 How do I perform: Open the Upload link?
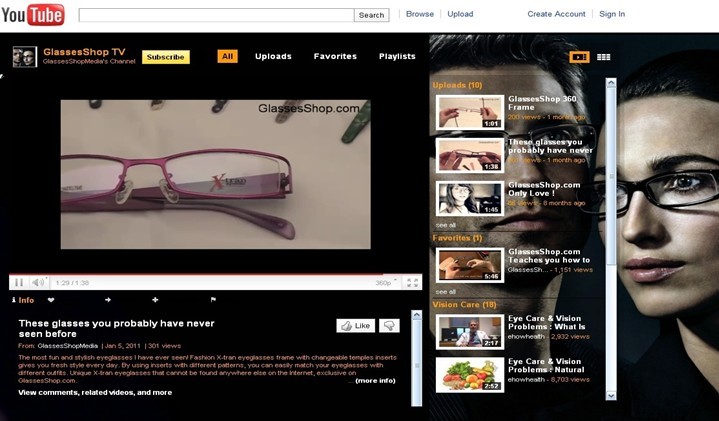[x=460, y=14]
